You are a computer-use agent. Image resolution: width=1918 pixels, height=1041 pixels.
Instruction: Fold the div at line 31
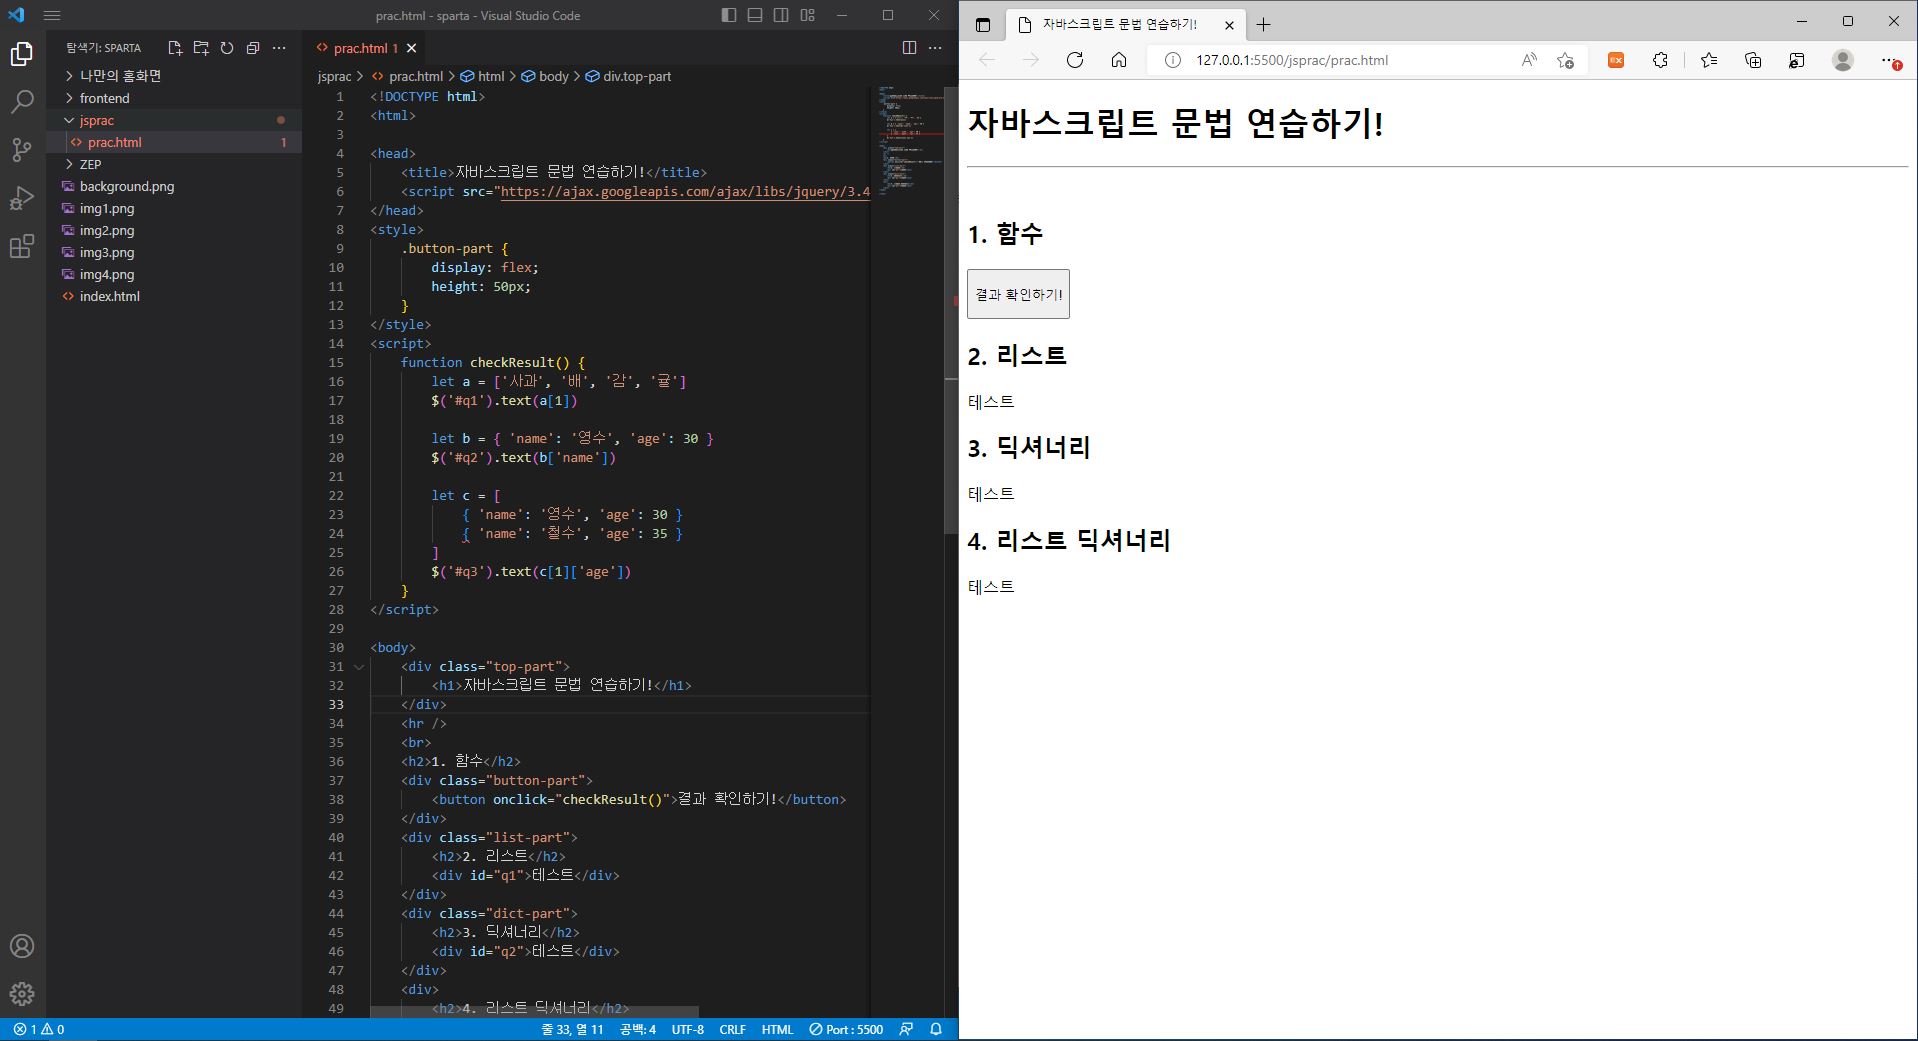[359, 666]
